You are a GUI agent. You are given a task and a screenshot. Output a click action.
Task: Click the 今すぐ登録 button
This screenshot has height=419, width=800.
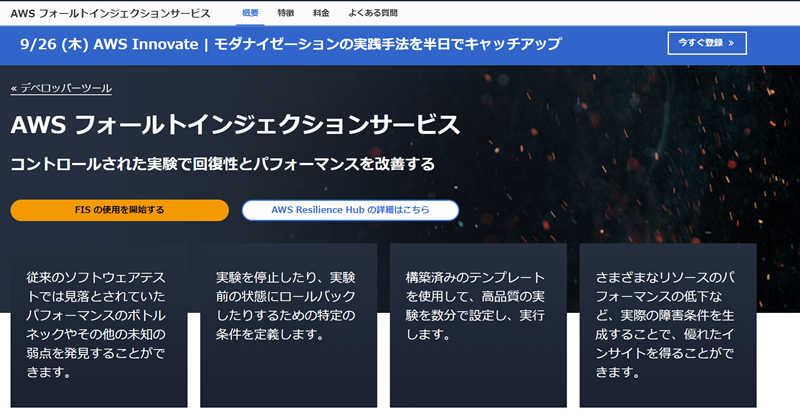pyautogui.click(x=707, y=43)
